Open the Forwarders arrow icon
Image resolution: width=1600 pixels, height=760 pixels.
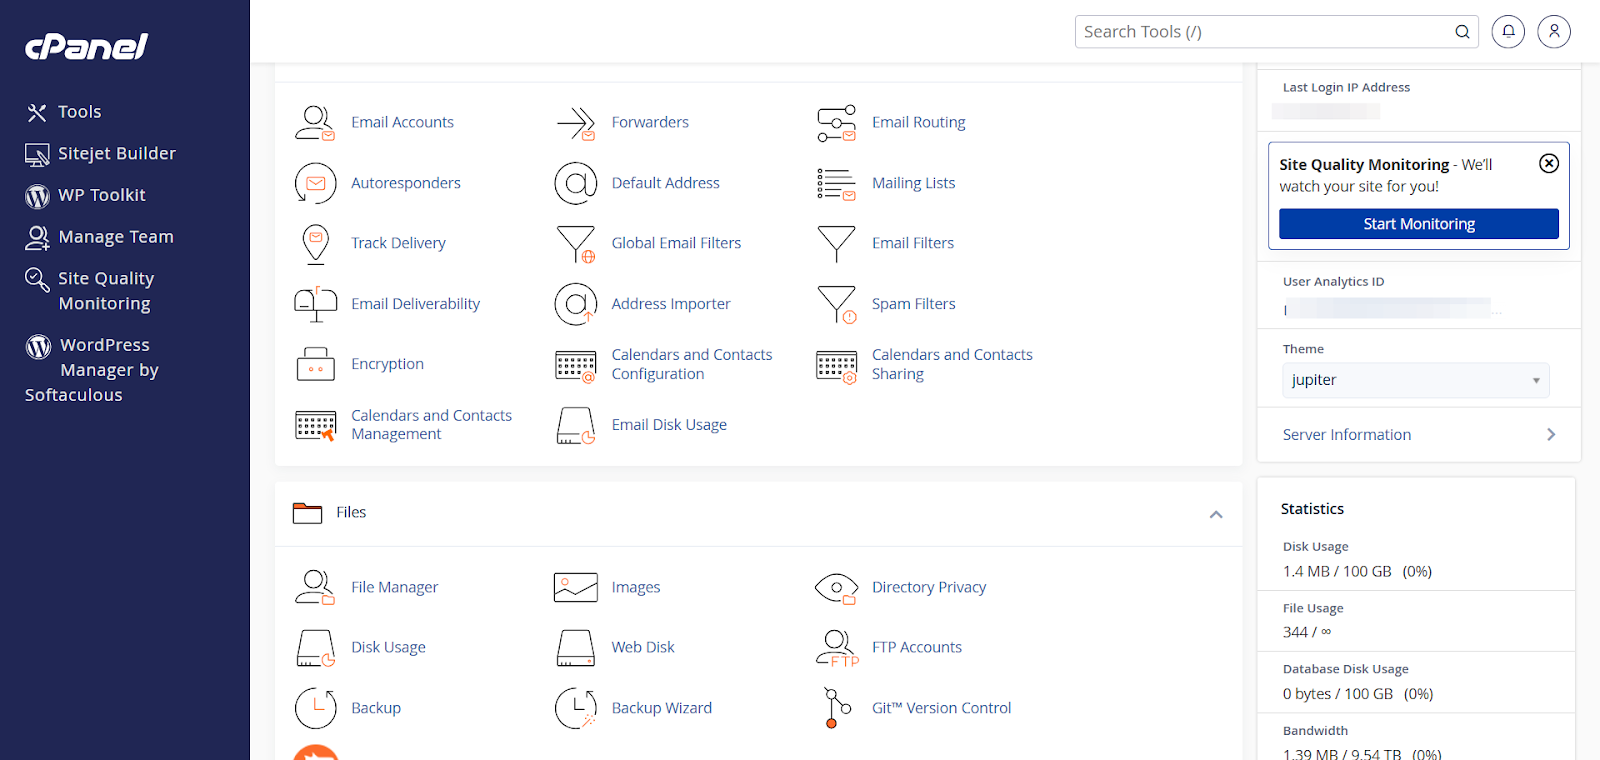point(576,122)
